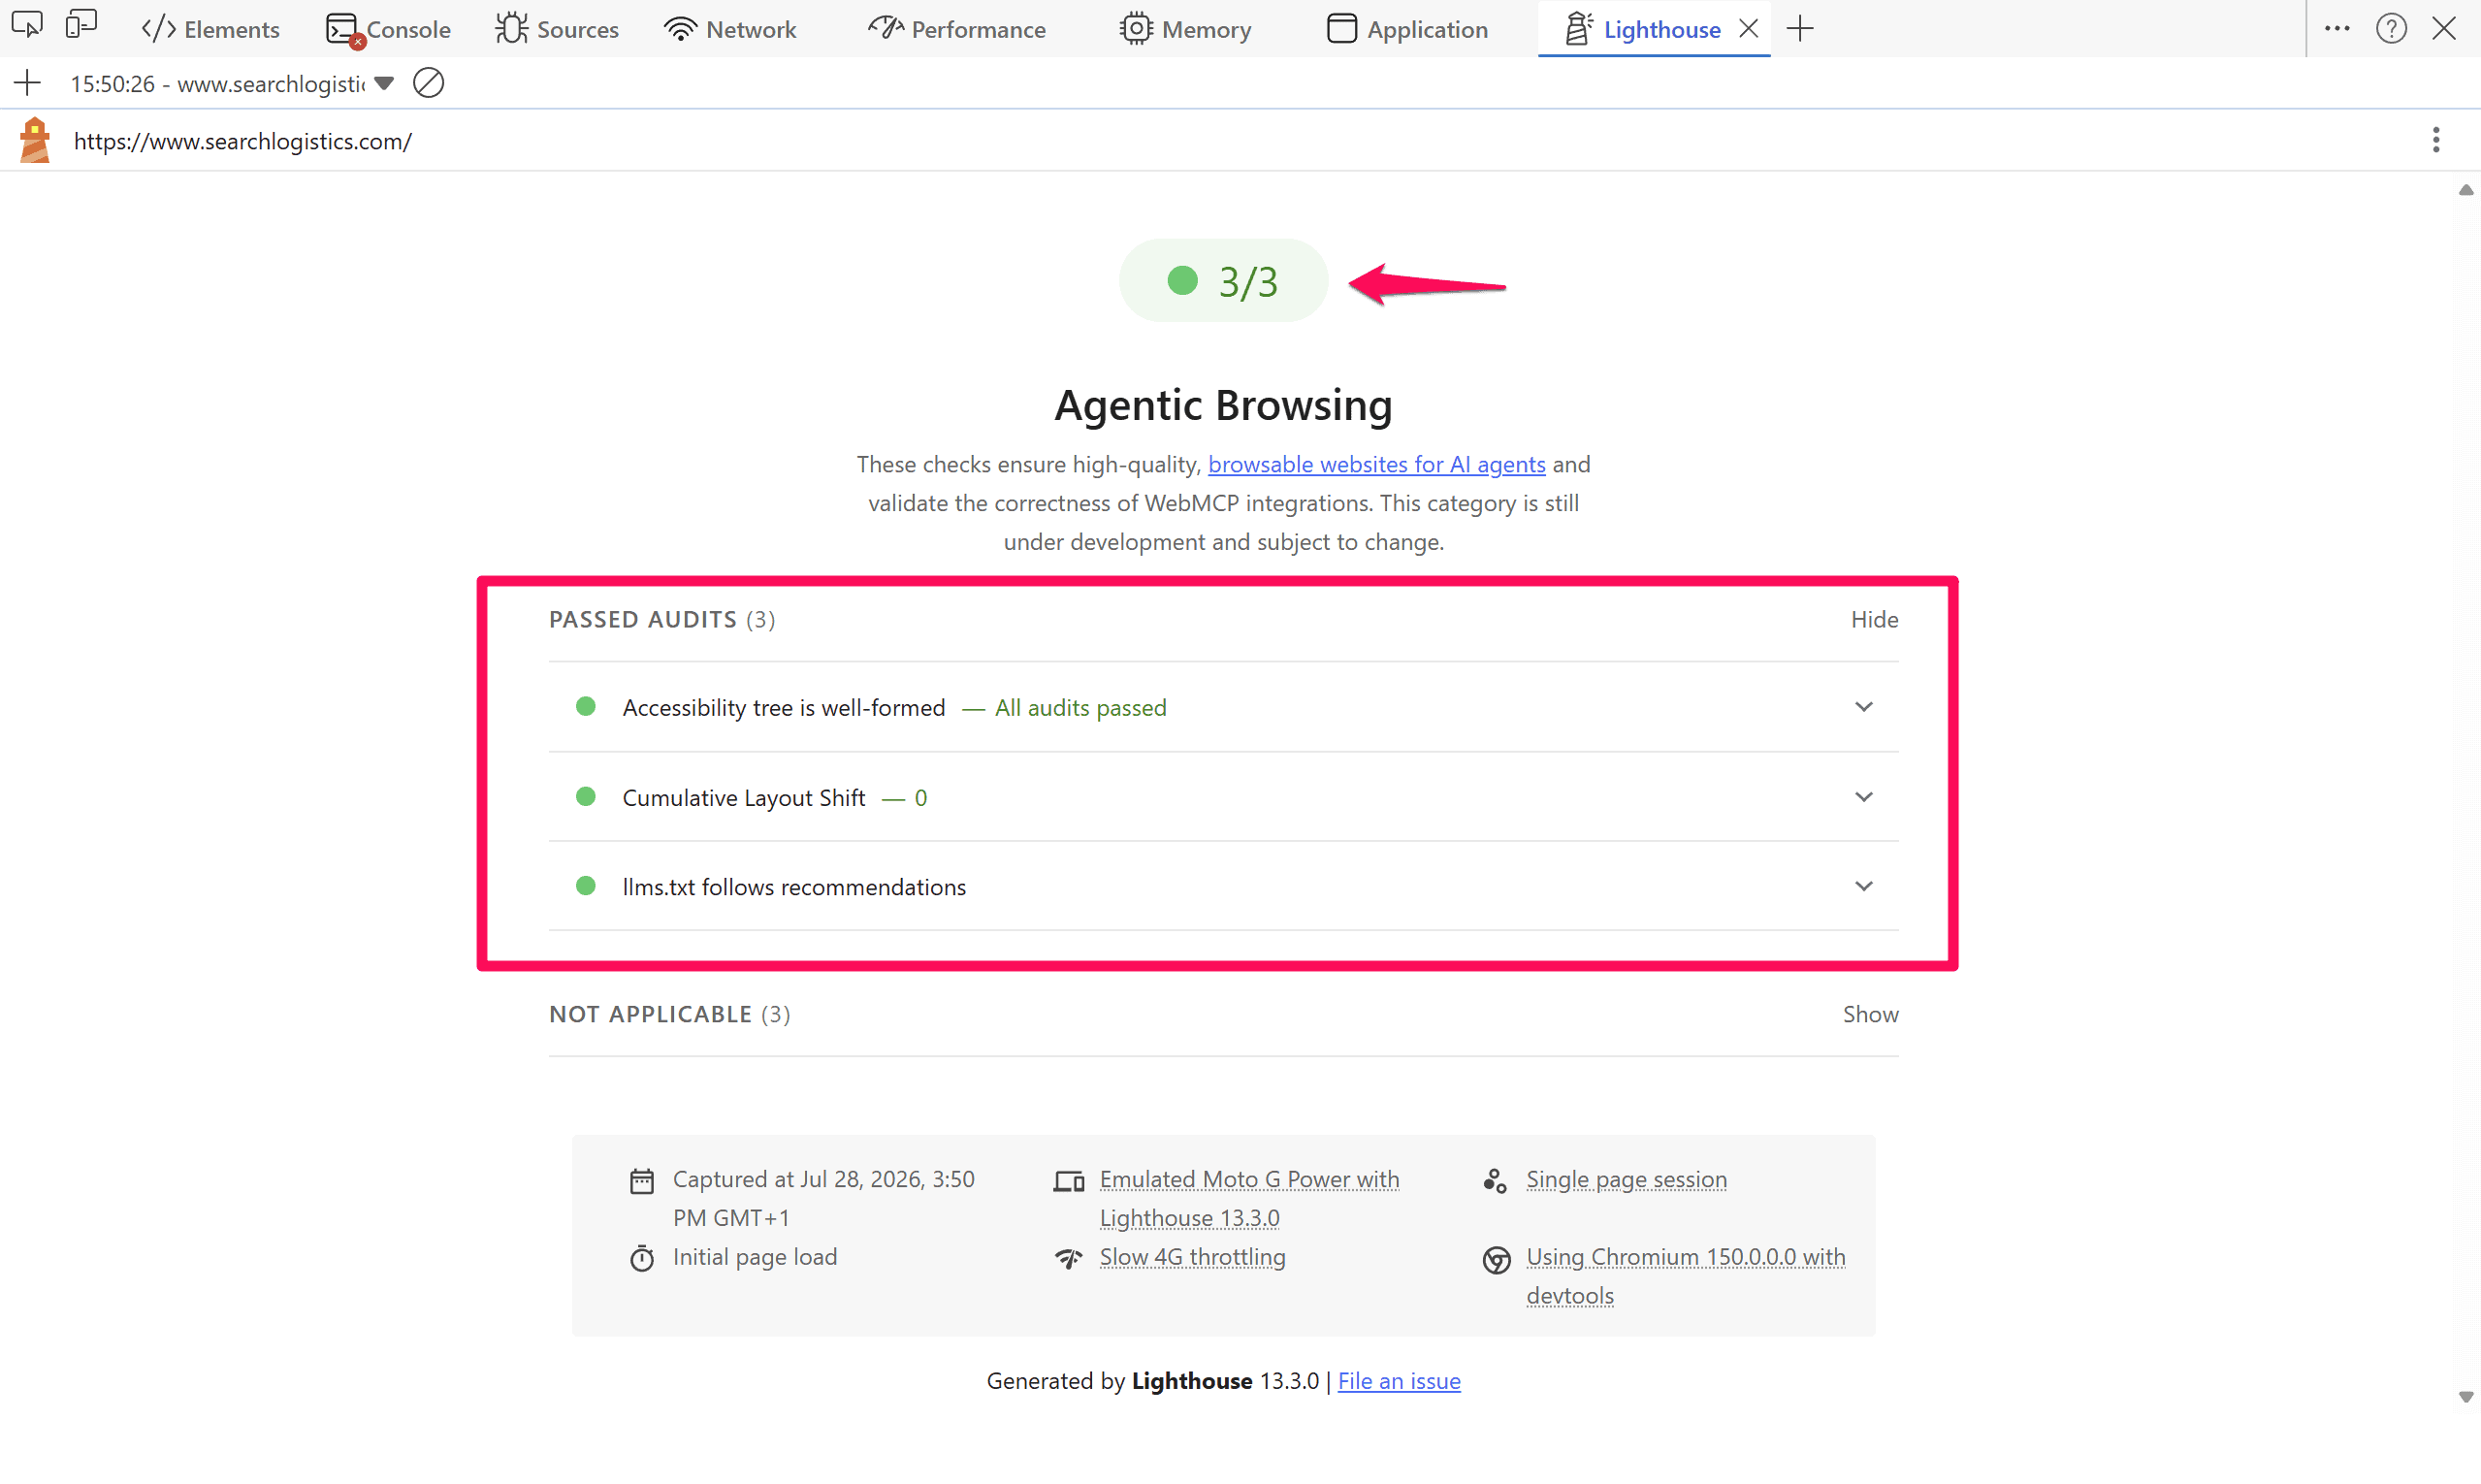
Task: Click the Lighthouse logo icon
Action: tap(35, 140)
